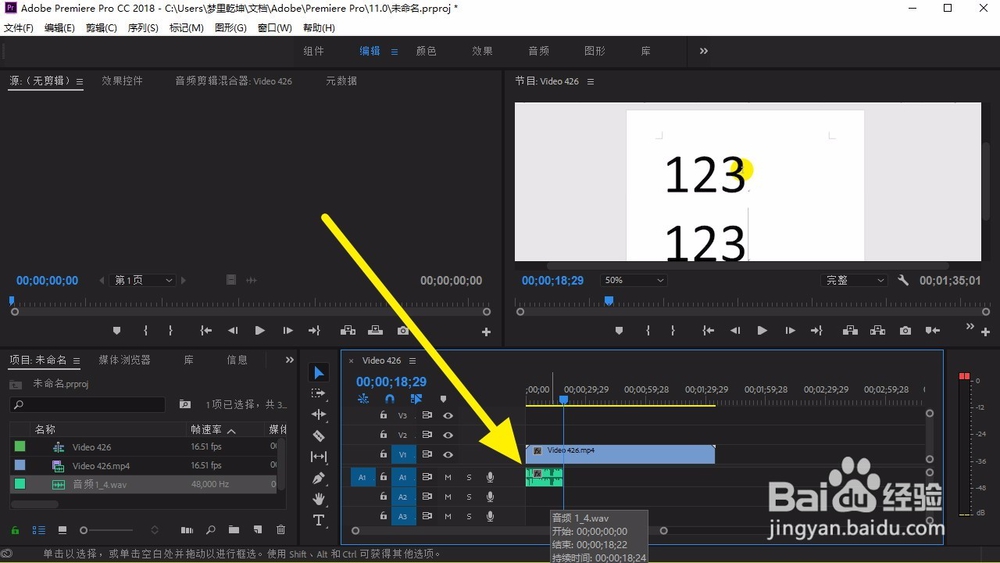Open playback resolution 完整 dropdown
Image resolution: width=1000 pixels, height=563 pixels.
click(854, 280)
